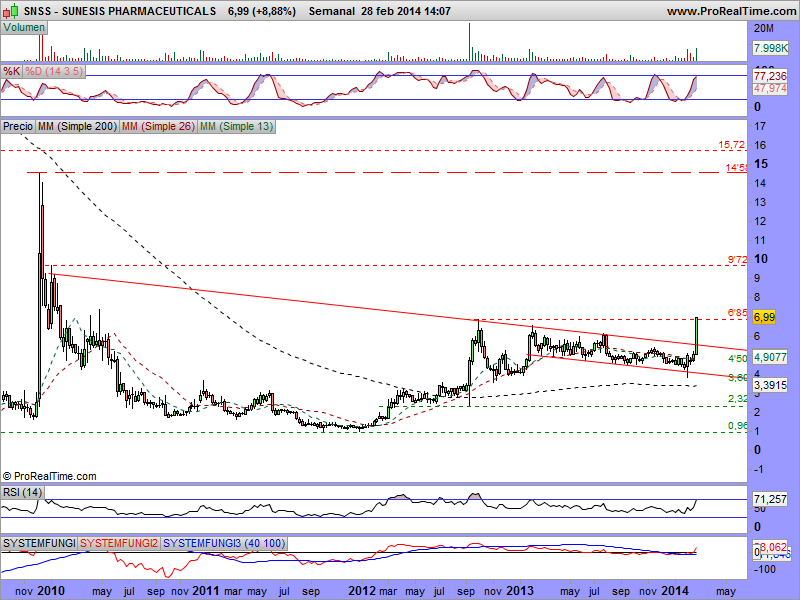Click the 2012 year marker on time axis

362,591
